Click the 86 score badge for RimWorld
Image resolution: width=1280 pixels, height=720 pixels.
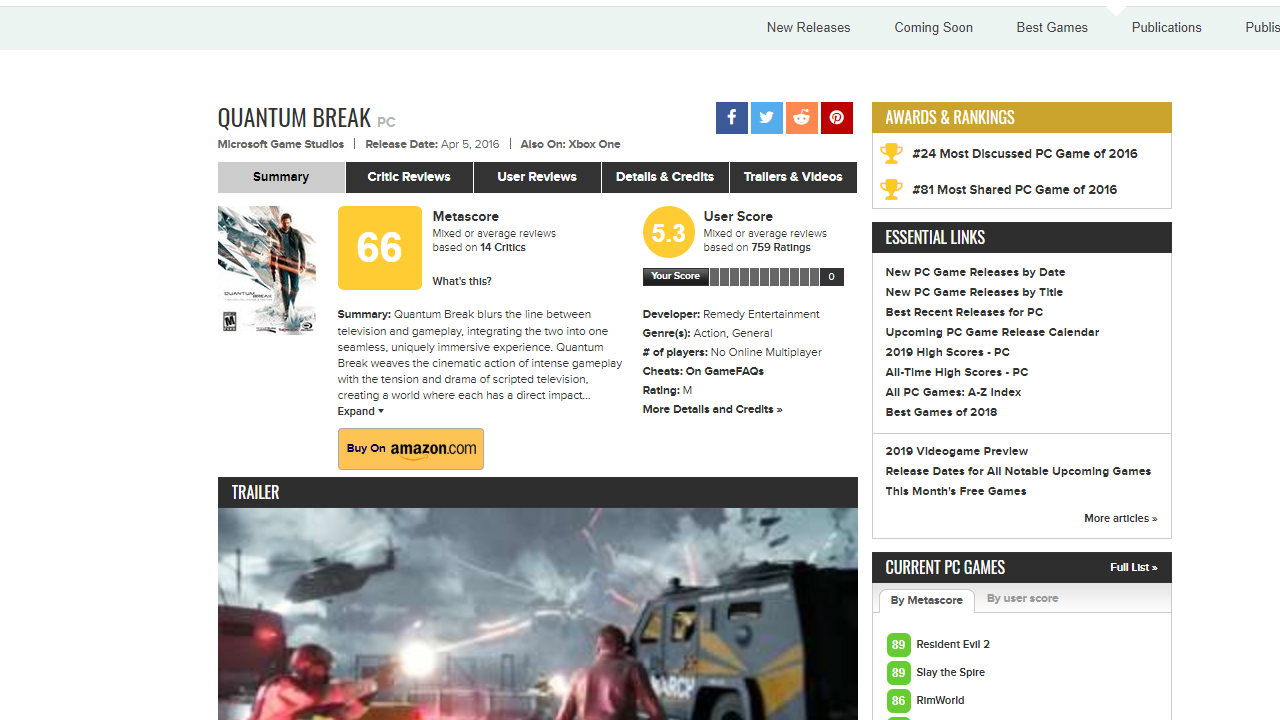pyautogui.click(x=898, y=701)
